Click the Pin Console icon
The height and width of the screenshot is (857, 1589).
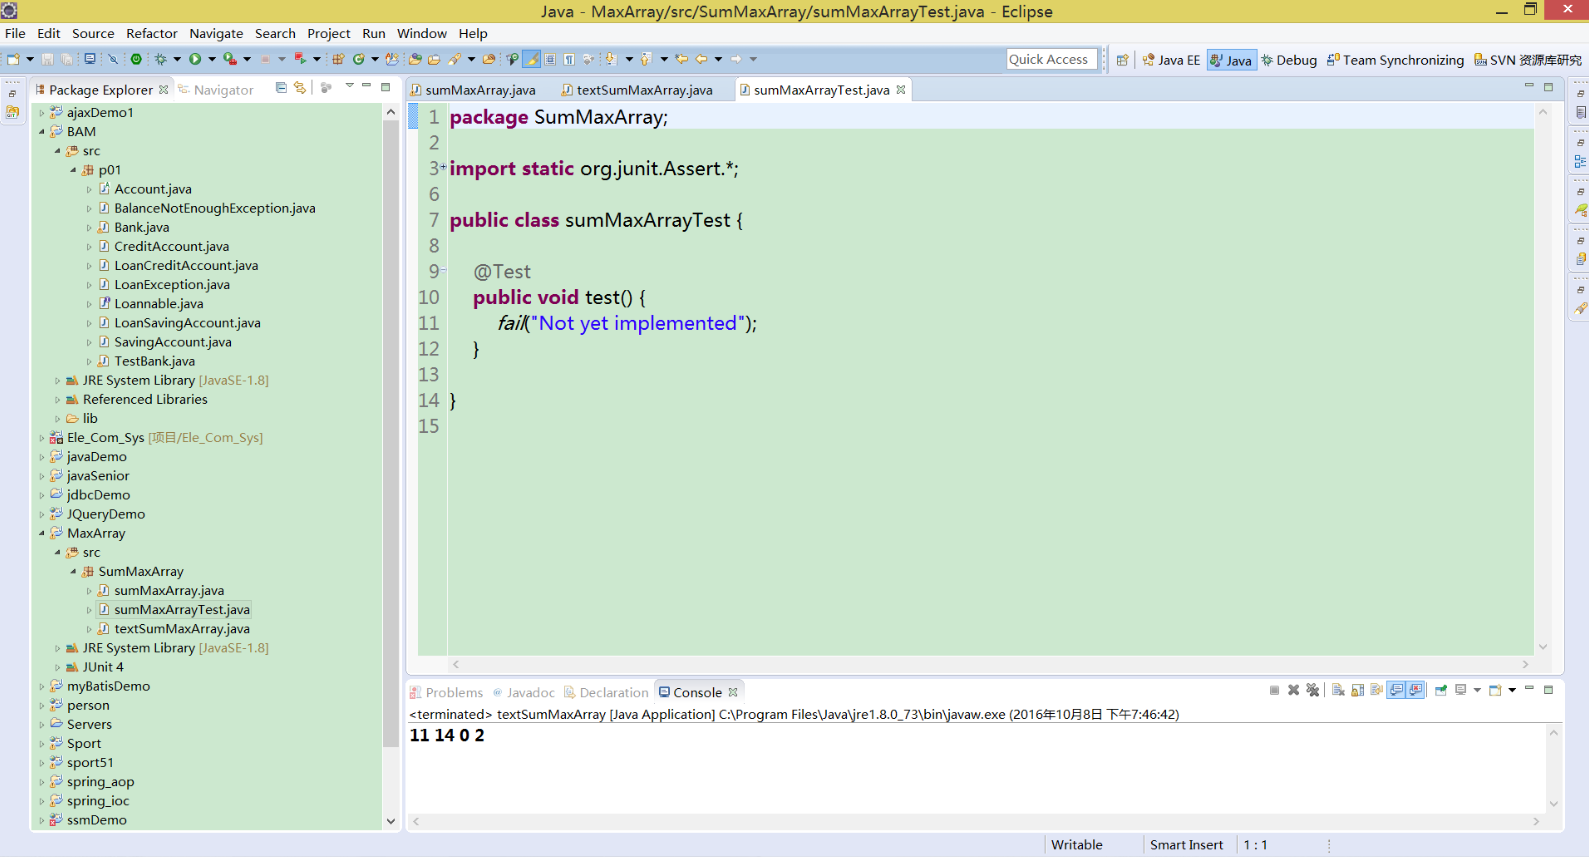point(1441,691)
